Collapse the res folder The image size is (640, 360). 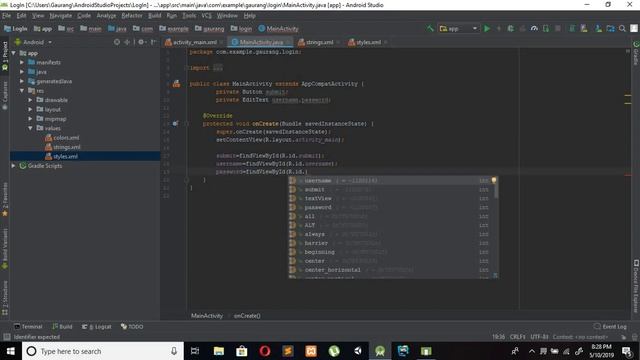pos(22,91)
